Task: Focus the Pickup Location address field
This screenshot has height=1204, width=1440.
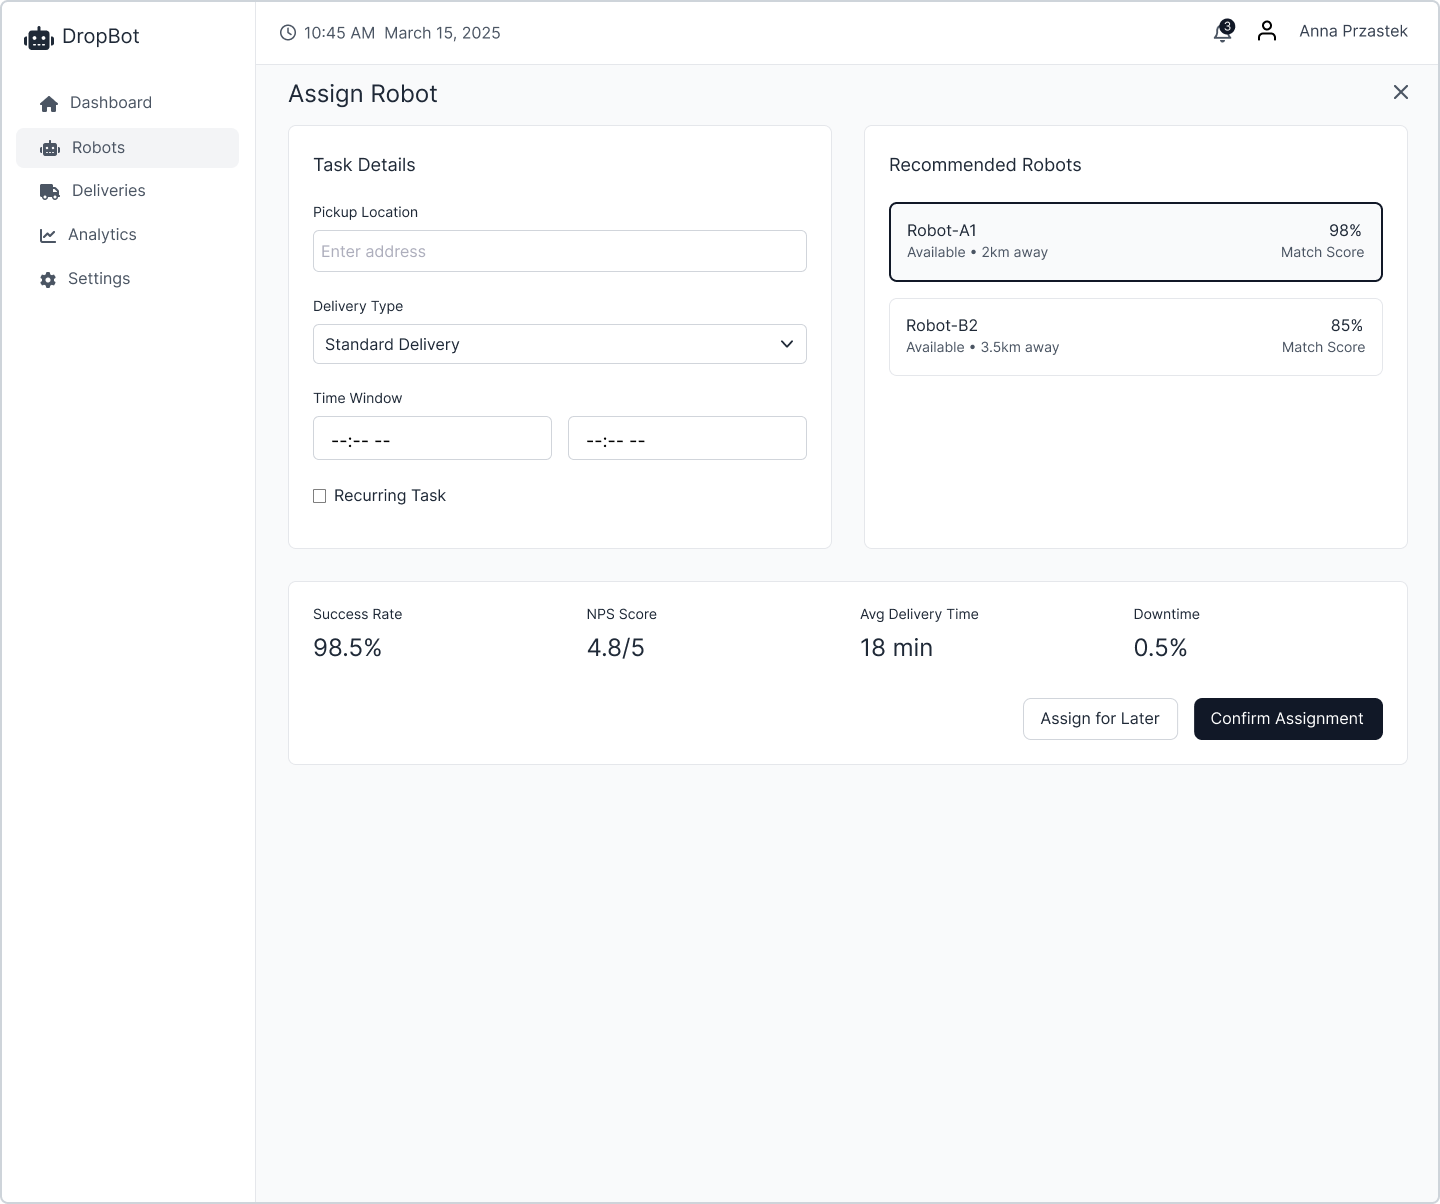Action: tap(559, 251)
